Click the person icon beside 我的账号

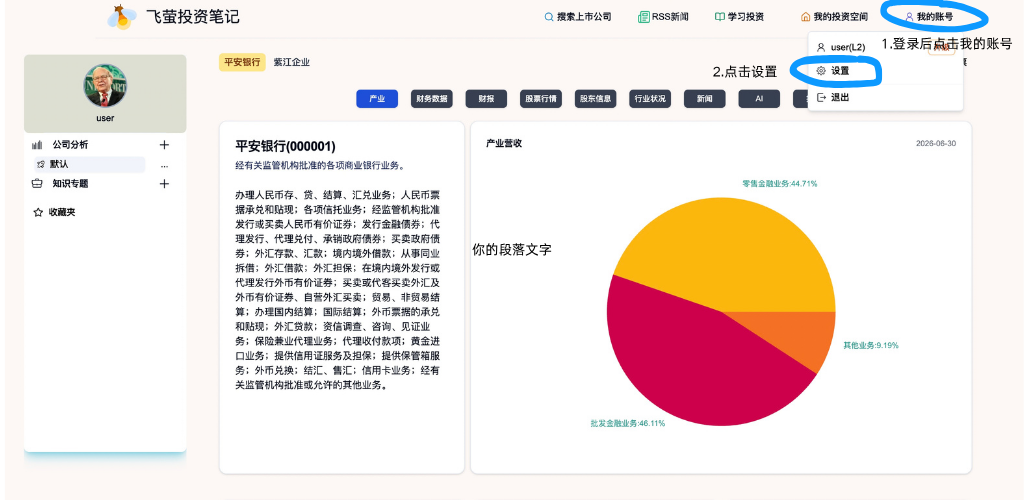909,17
